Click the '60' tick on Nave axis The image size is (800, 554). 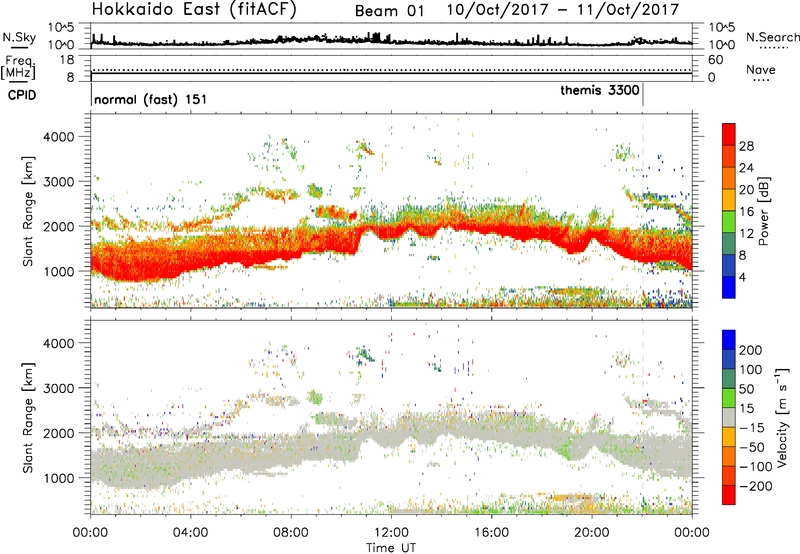(x=715, y=60)
